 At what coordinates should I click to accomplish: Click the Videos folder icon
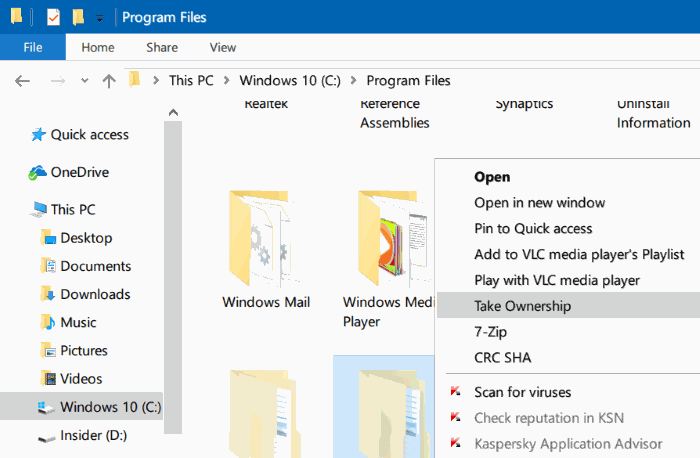[x=48, y=379]
